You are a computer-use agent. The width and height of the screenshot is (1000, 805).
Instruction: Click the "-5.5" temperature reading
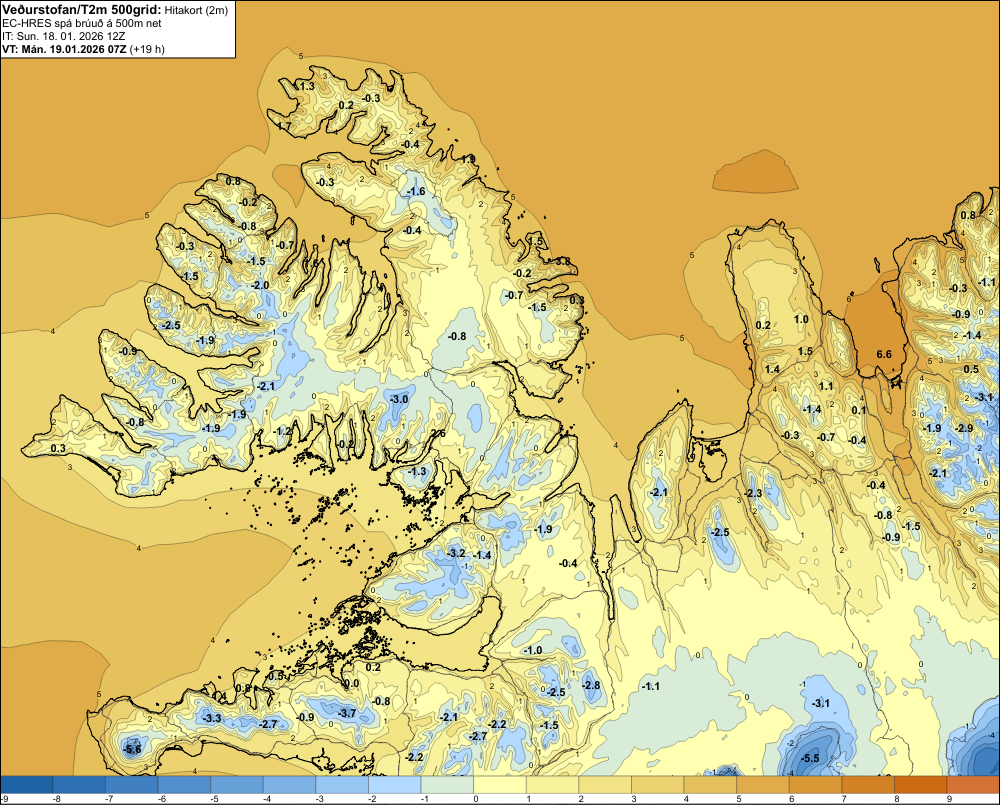(809, 758)
